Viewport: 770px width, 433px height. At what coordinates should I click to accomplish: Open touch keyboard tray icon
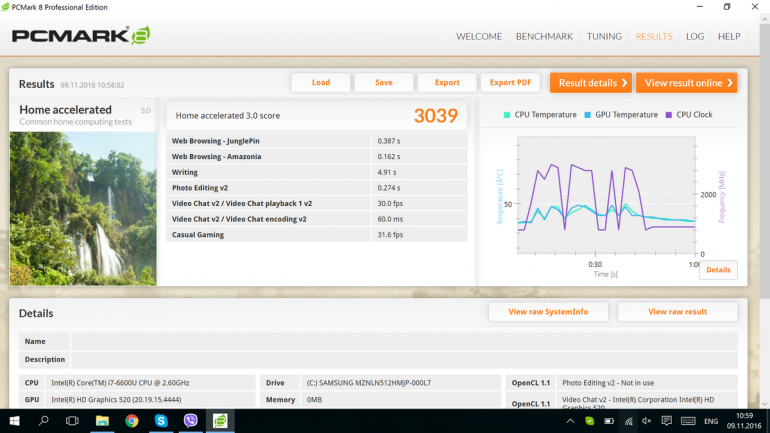(688, 421)
